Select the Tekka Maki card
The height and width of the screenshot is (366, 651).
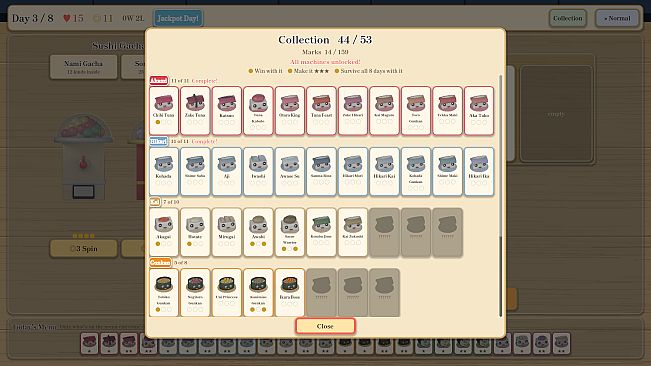[x=448, y=111]
